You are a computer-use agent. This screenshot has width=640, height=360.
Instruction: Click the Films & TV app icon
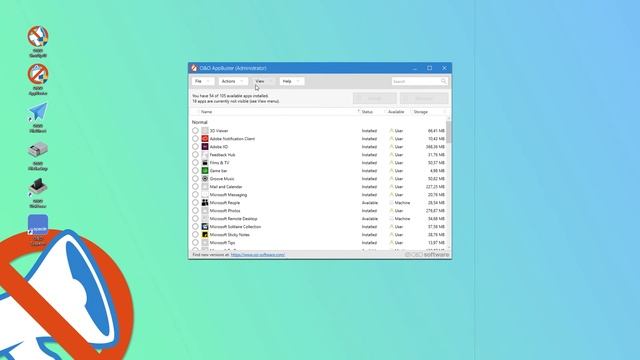tap(205, 162)
